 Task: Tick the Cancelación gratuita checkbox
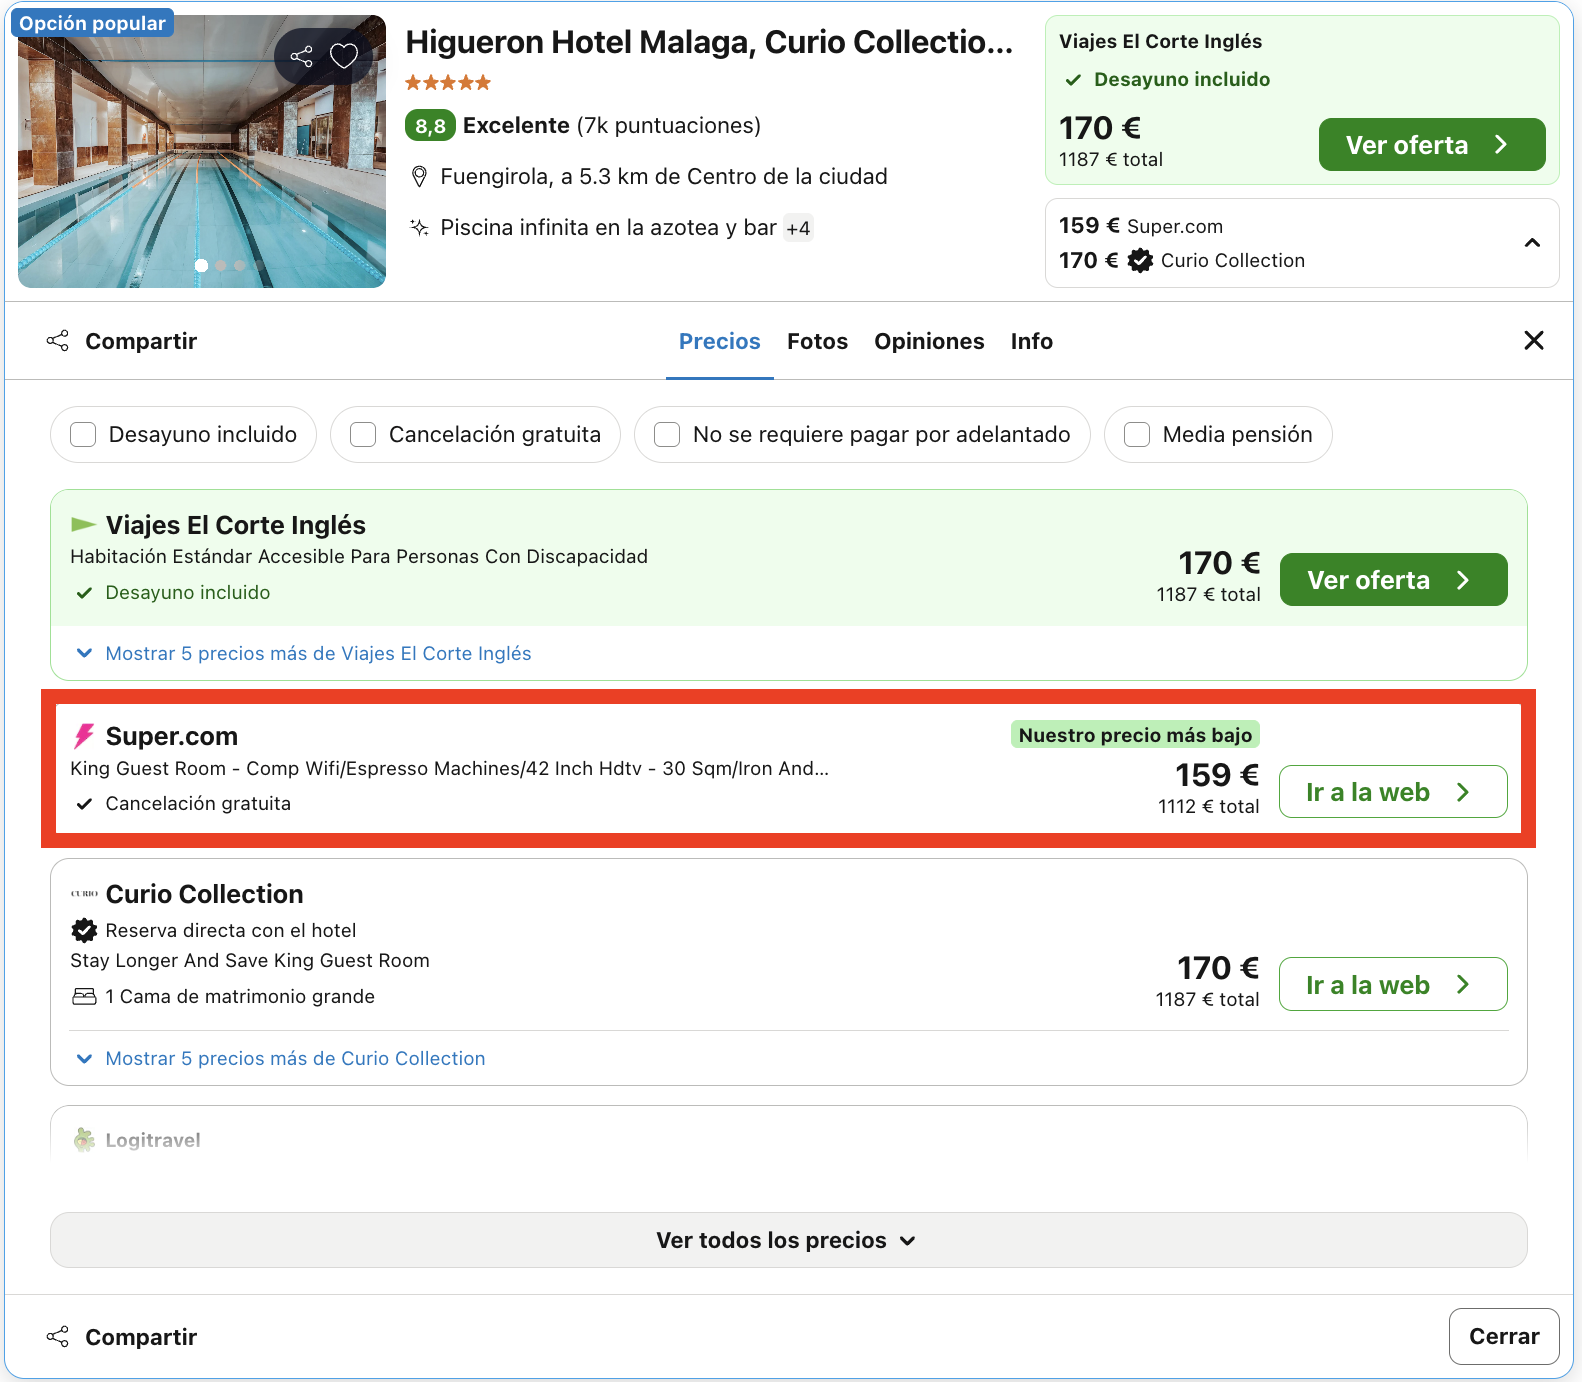[363, 435]
